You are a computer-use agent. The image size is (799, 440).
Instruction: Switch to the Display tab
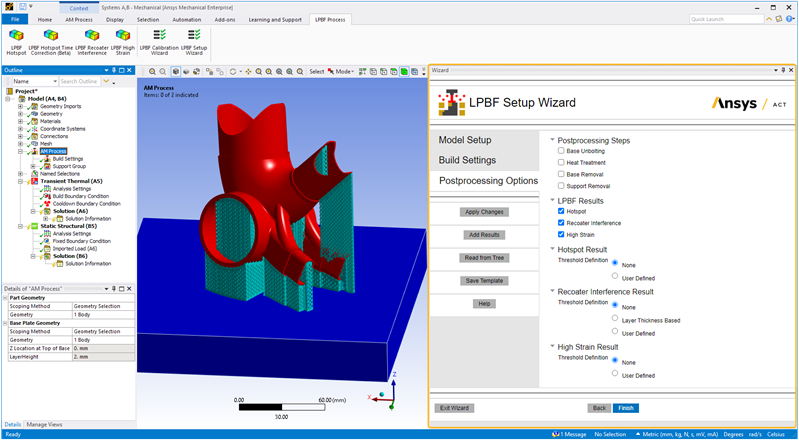click(115, 19)
